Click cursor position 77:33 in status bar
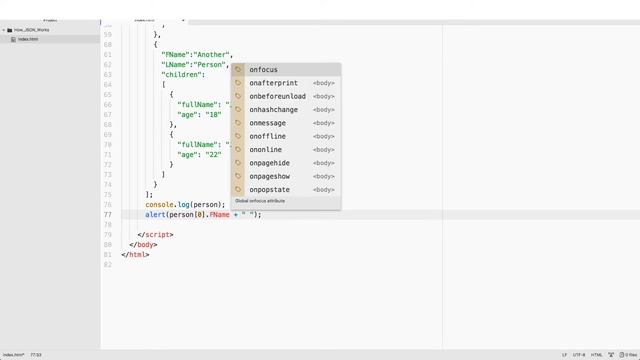 click(36, 355)
